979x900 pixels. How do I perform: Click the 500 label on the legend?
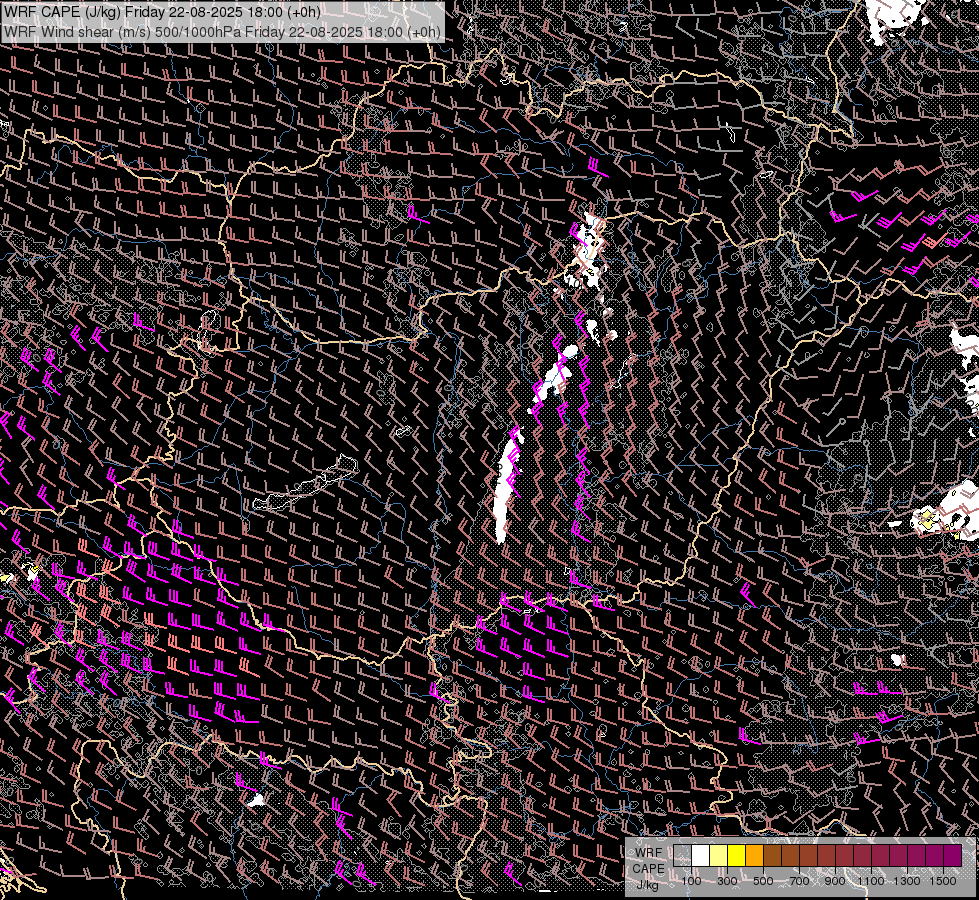[x=763, y=881]
